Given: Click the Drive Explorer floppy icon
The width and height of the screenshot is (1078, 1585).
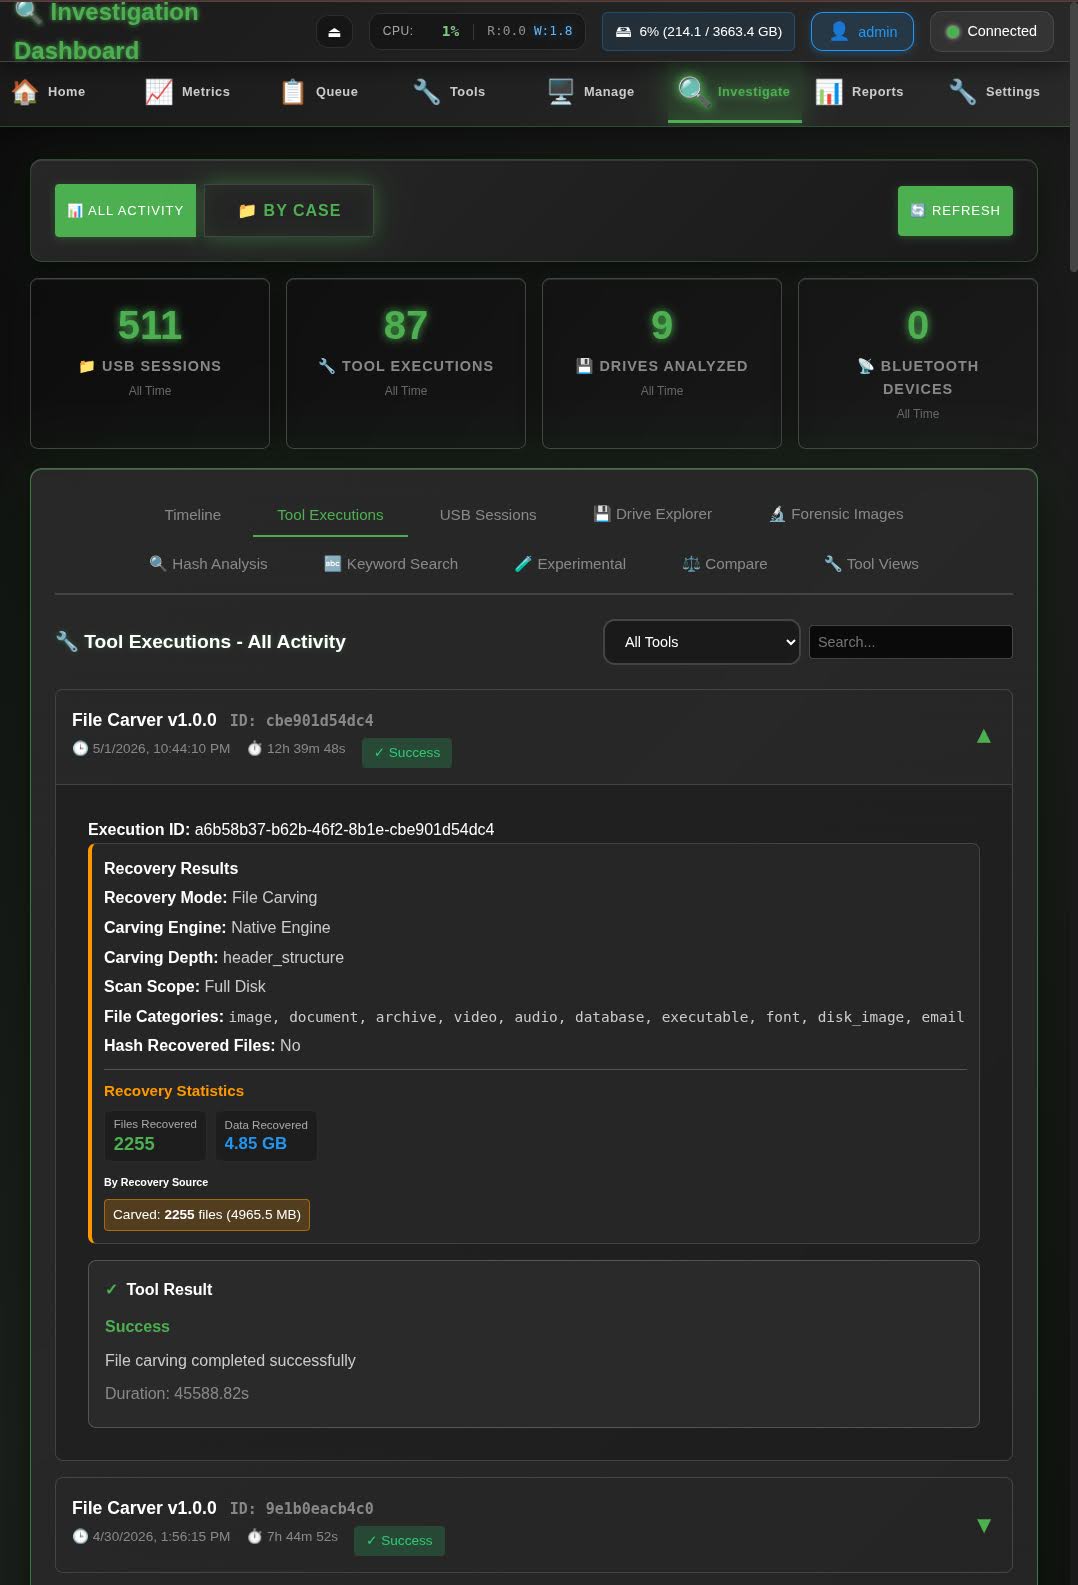Looking at the screenshot, I should pyautogui.click(x=602, y=514).
